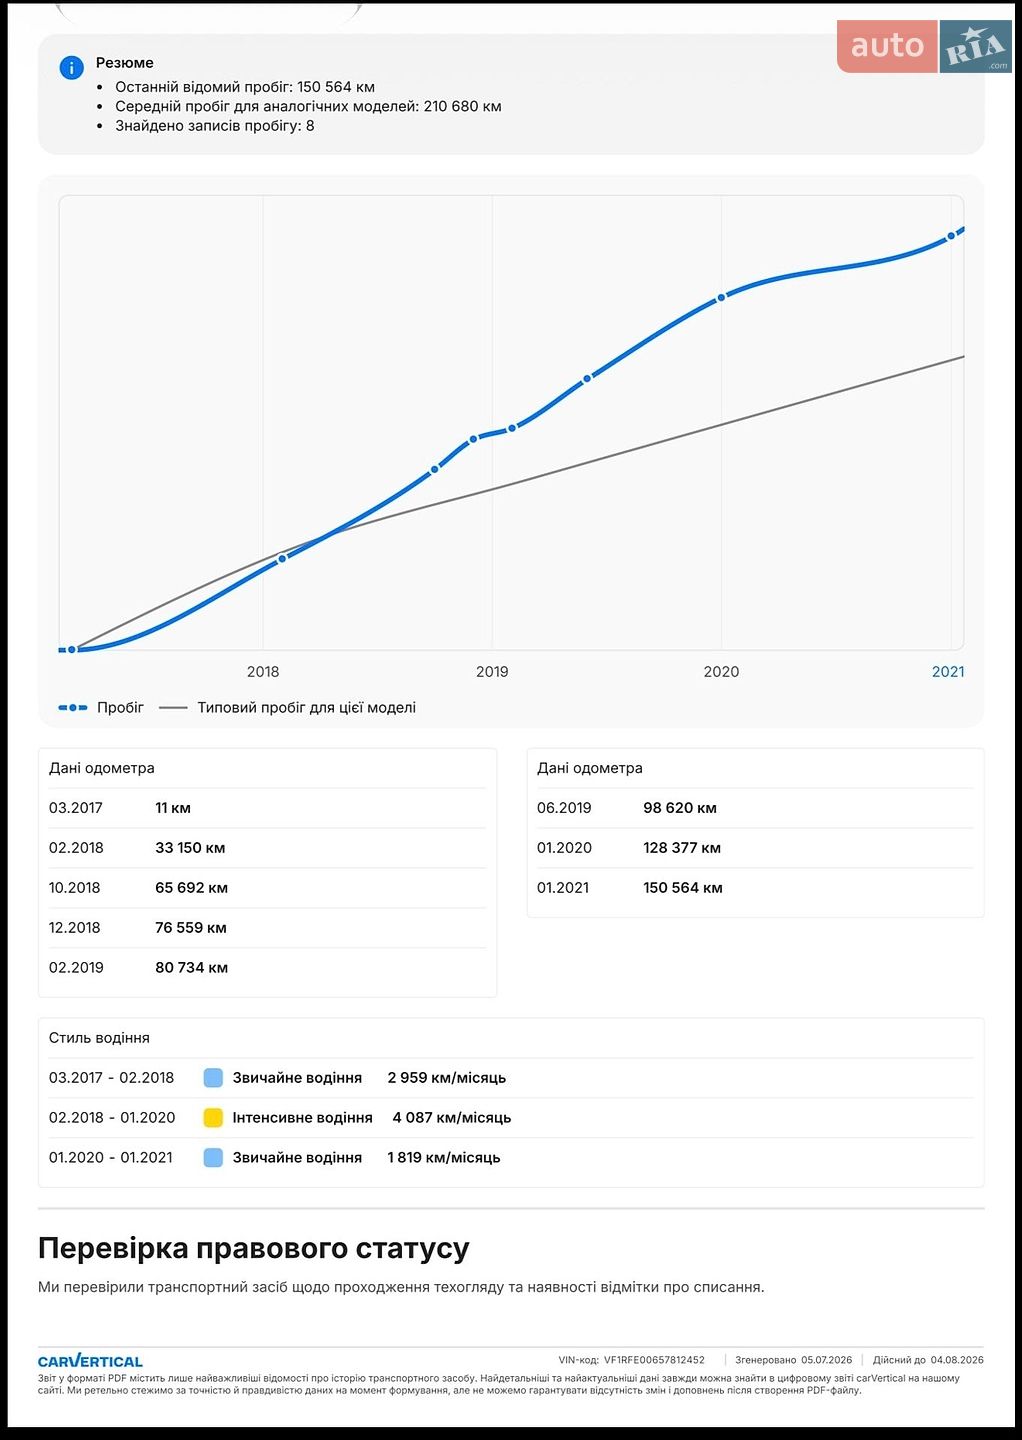Click the 150 564 км odometer table value
This screenshot has width=1022, height=1440.
[x=683, y=888]
